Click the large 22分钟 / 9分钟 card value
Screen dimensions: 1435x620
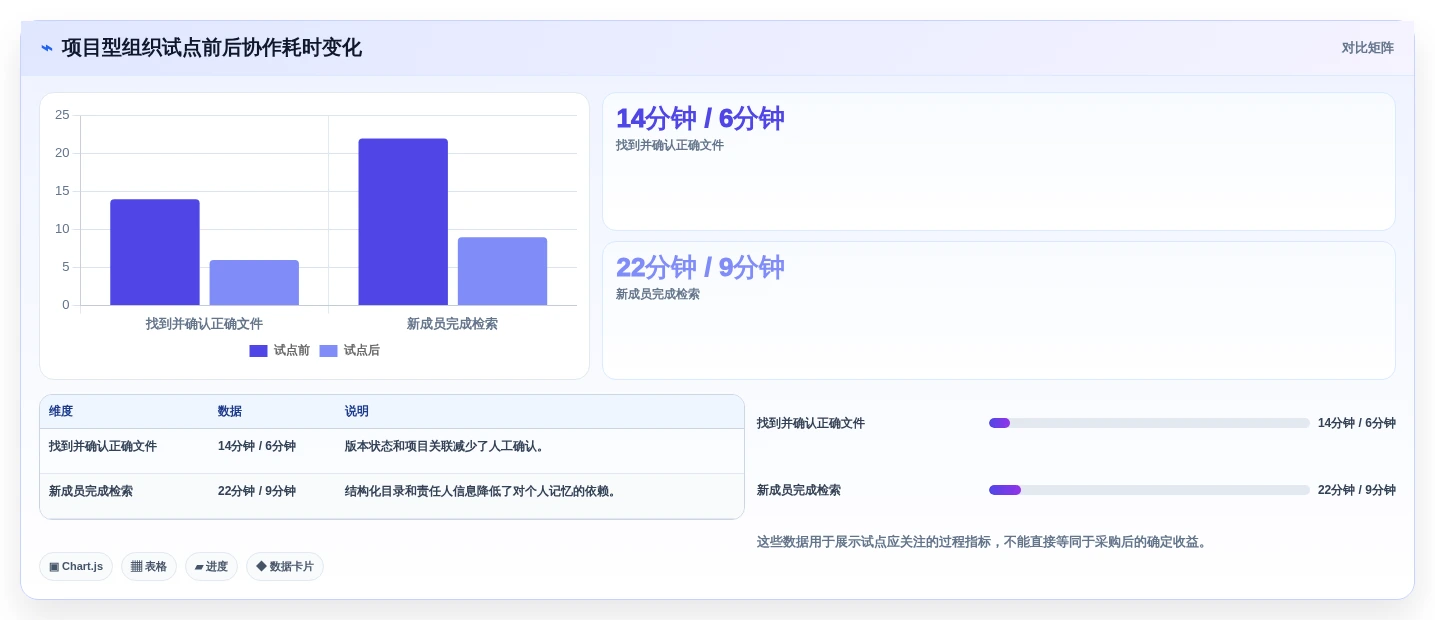coord(700,268)
